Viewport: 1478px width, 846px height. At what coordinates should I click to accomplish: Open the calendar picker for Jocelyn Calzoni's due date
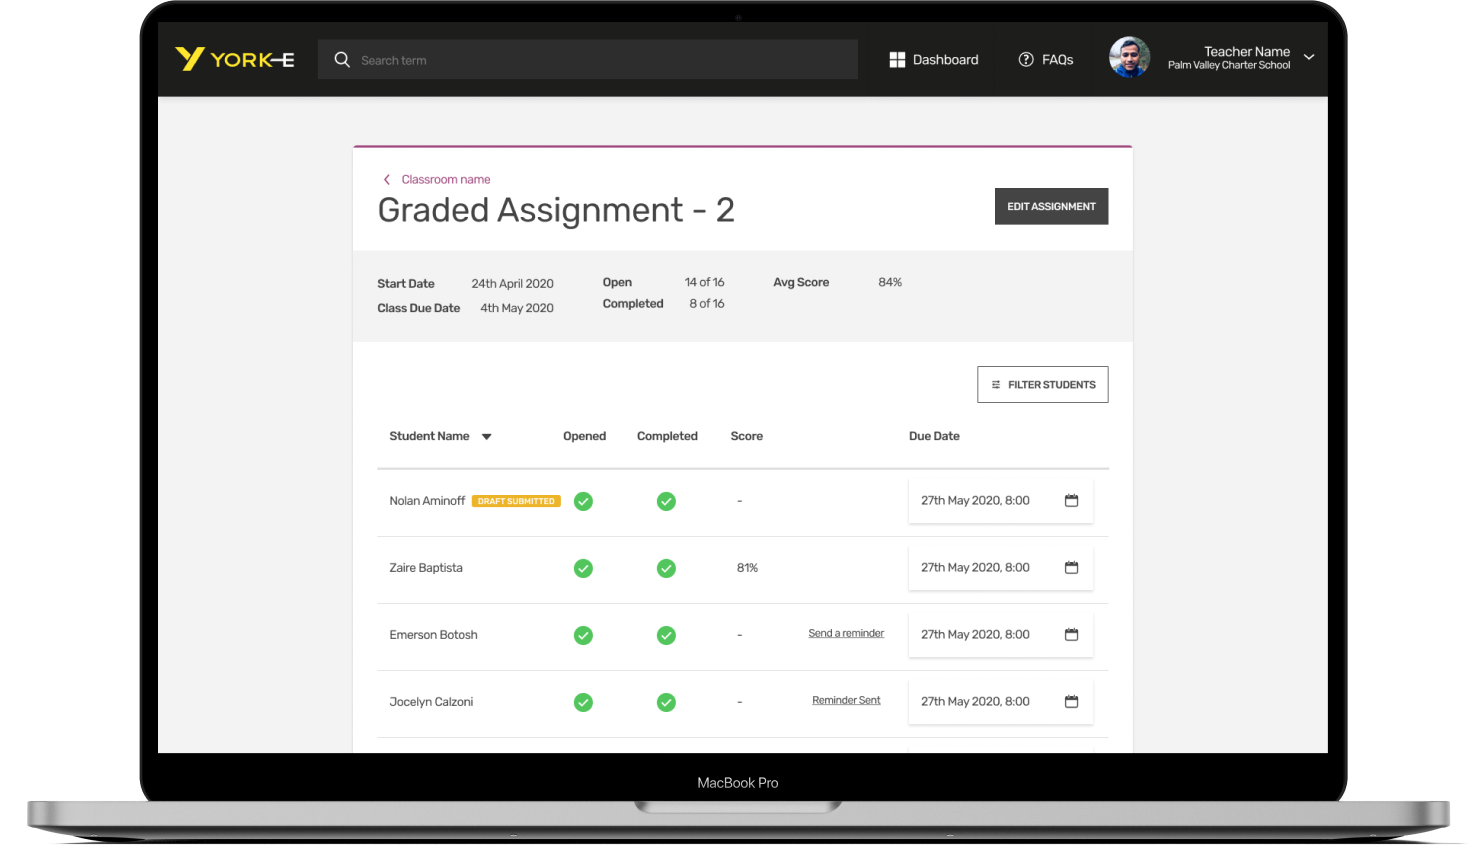coord(1071,701)
